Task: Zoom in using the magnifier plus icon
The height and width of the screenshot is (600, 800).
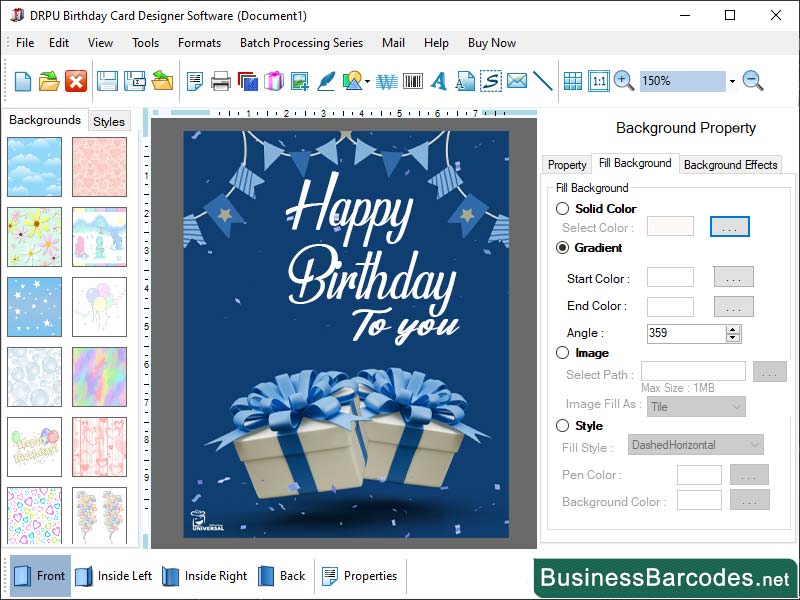Action: (x=623, y=80)
